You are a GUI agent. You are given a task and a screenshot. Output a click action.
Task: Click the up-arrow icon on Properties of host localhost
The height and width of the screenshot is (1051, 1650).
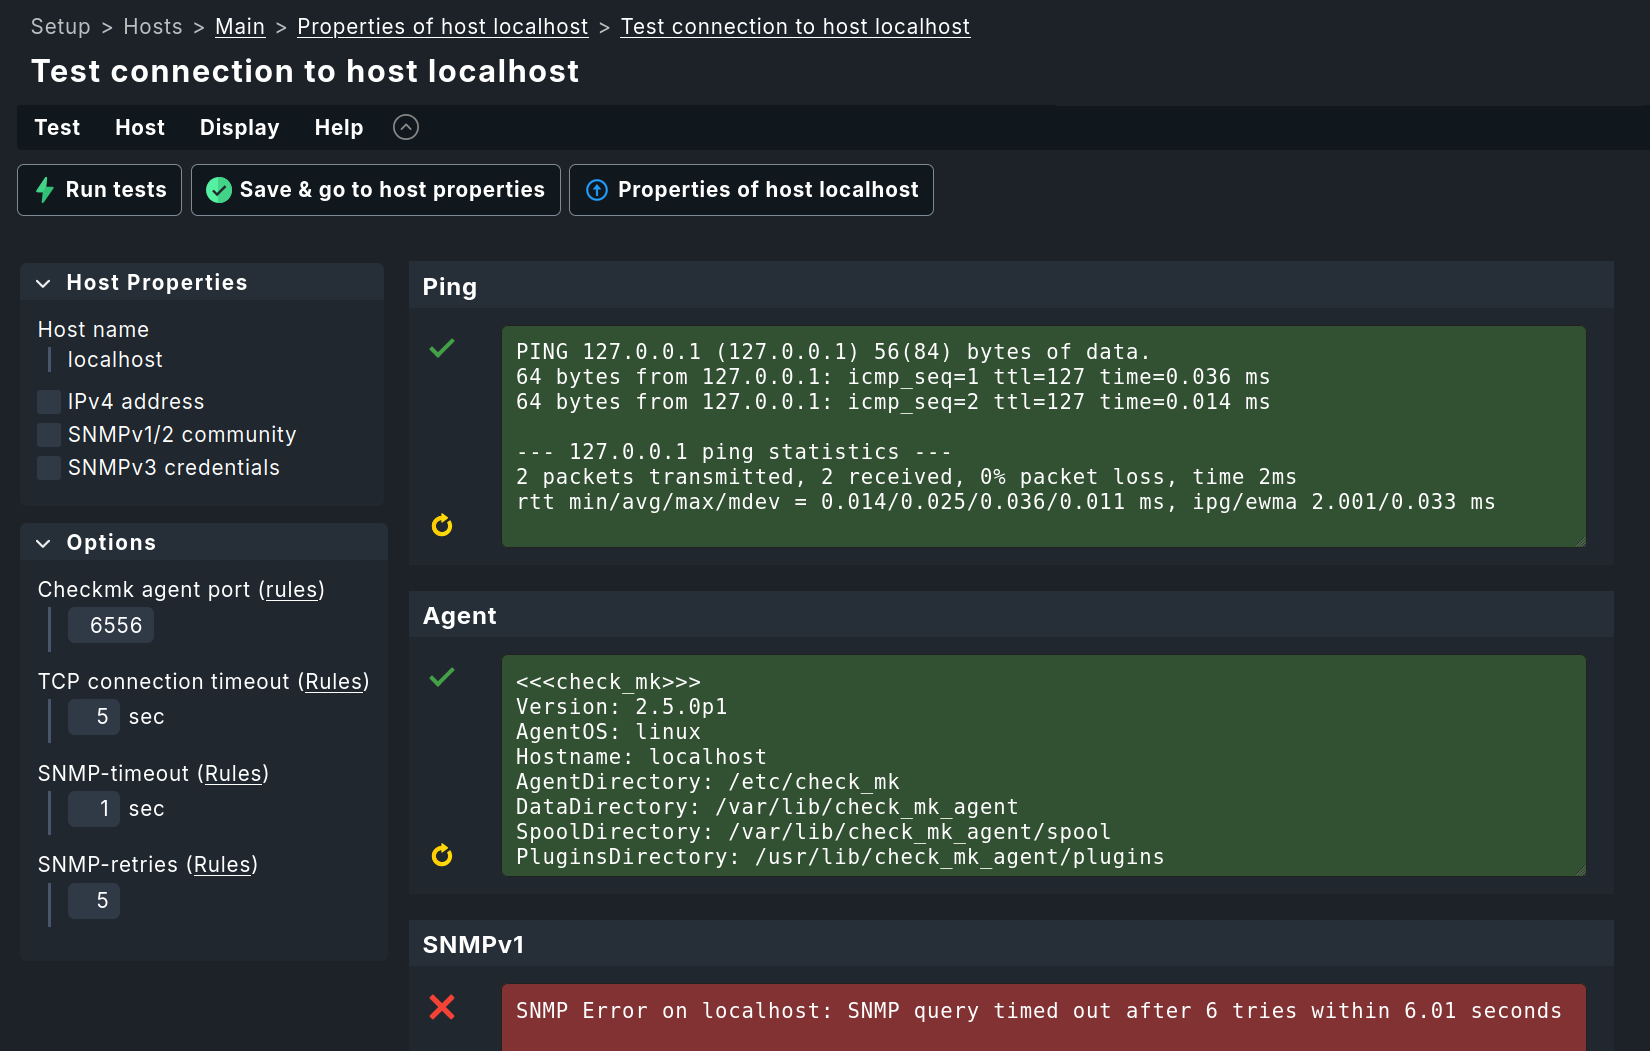(597, 189)
